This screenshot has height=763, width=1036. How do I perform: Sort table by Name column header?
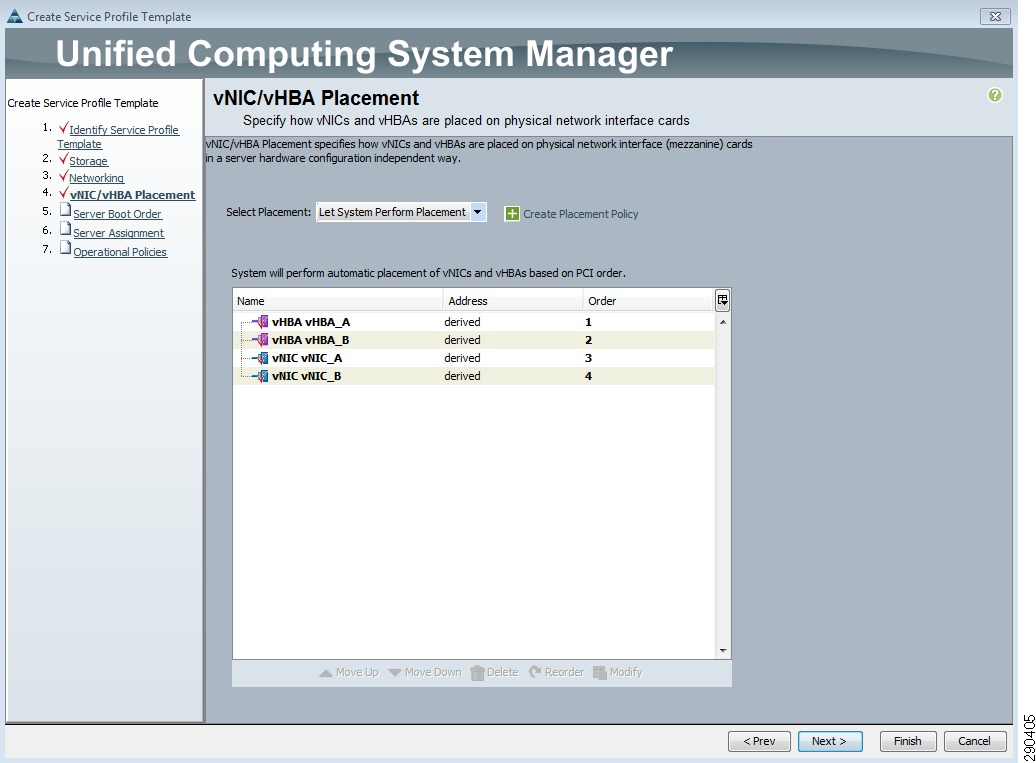[338, 301]
